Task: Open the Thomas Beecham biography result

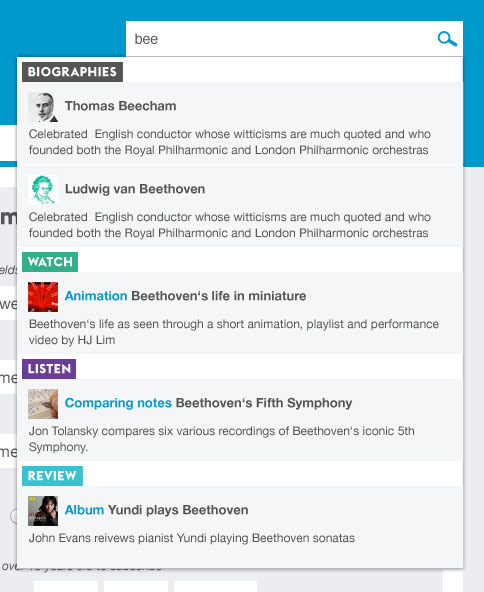Action: point(120,106)
